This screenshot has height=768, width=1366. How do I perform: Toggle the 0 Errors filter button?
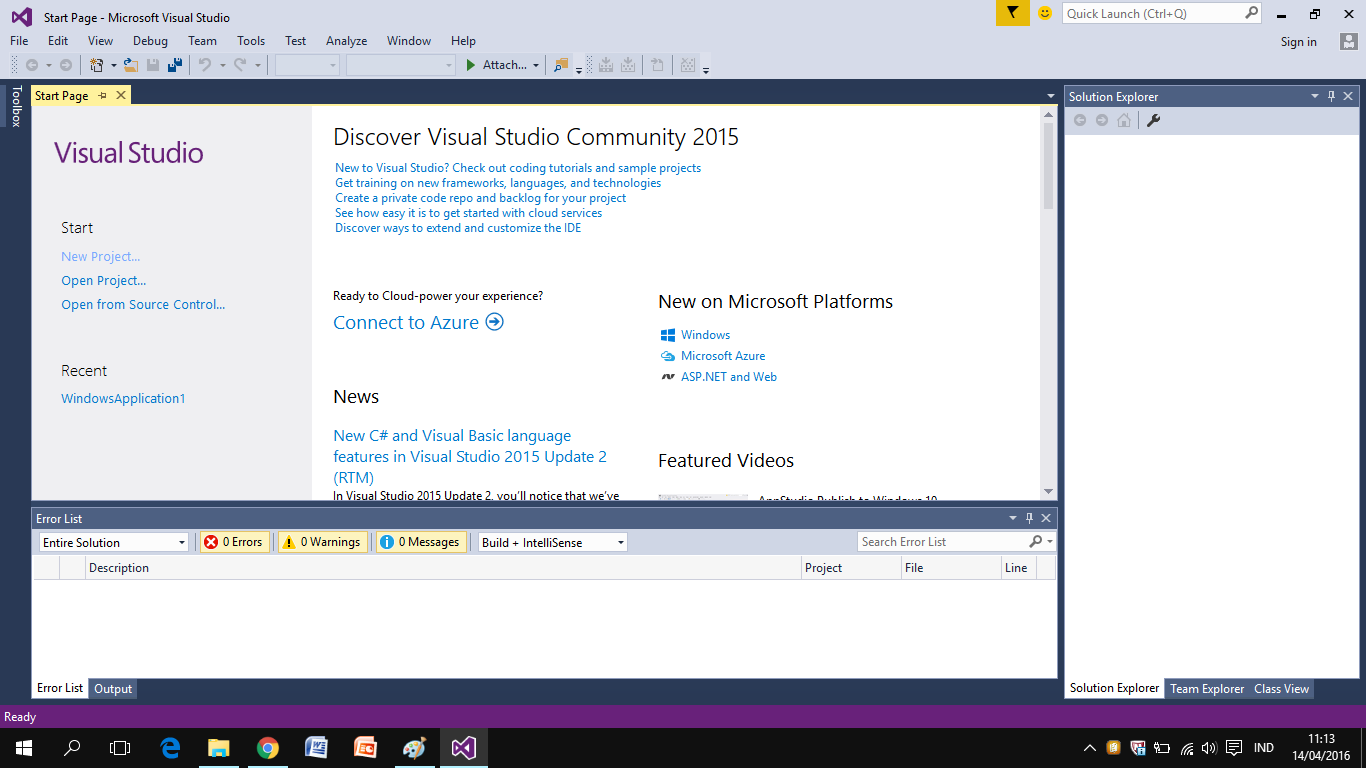click(234, 541)
